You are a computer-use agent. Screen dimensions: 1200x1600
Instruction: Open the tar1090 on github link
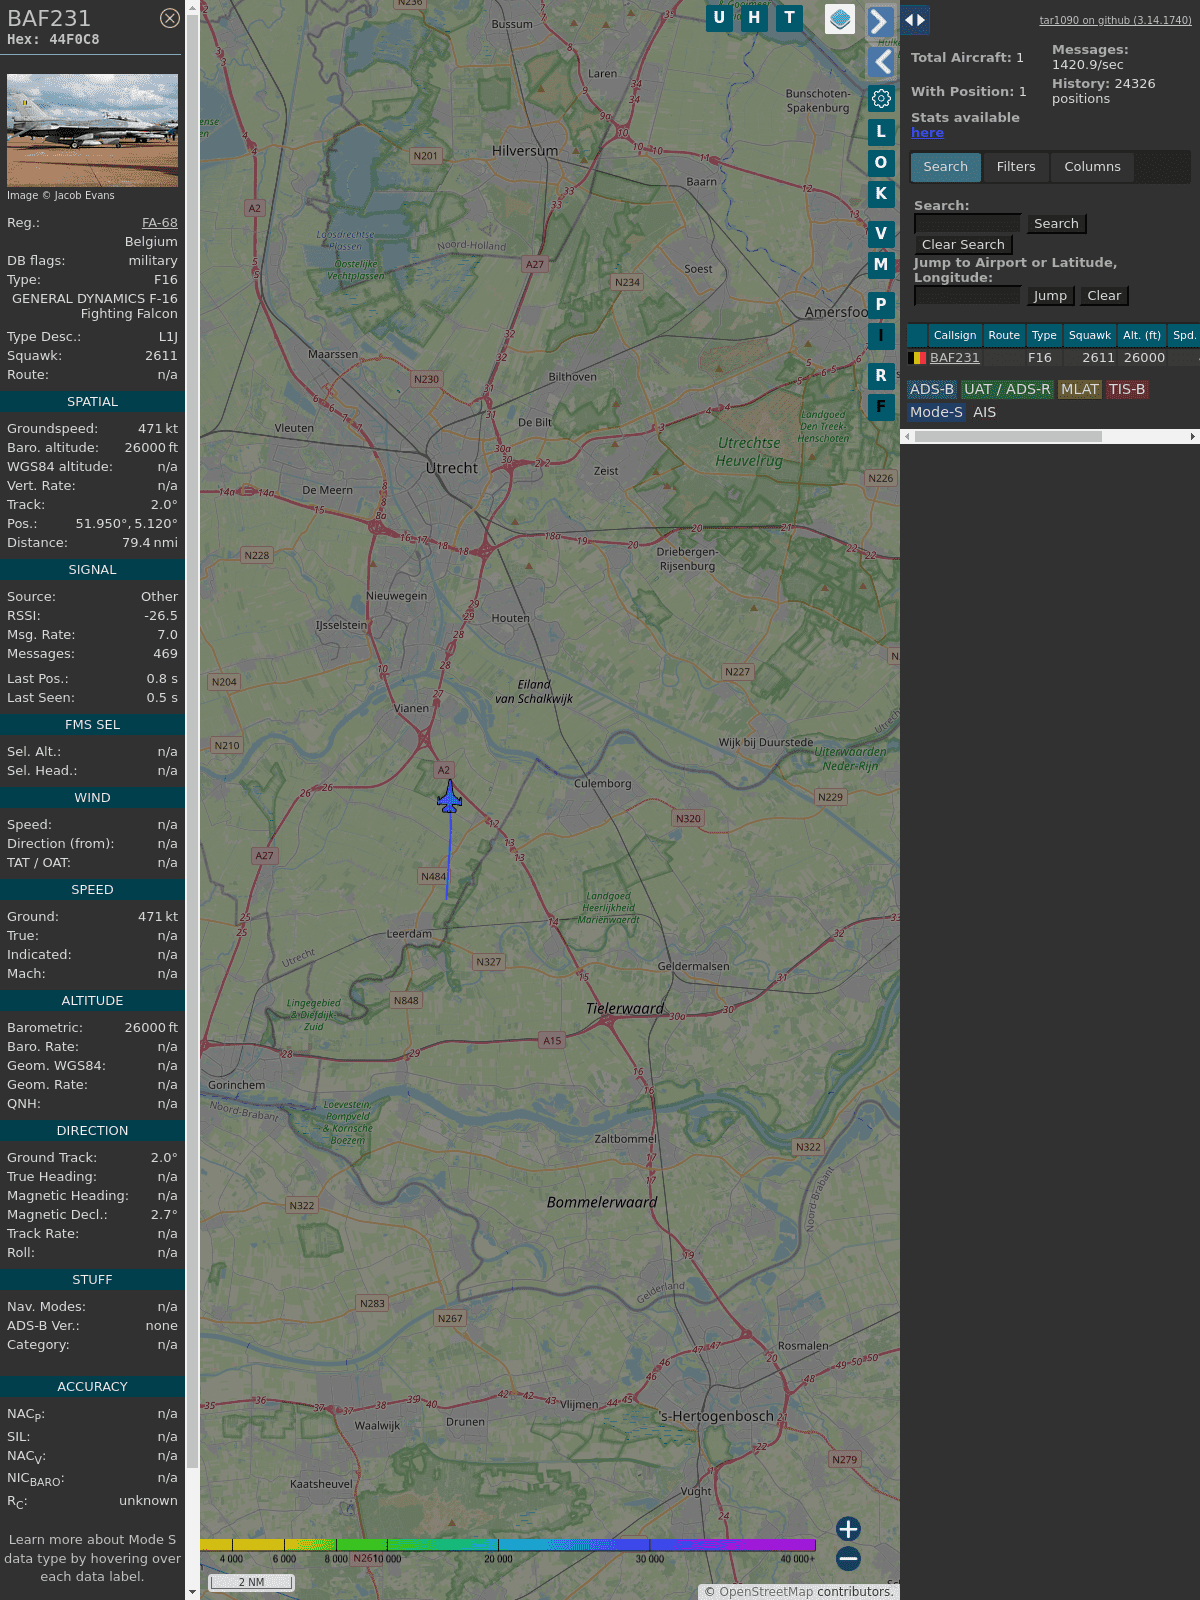[x=1115, y=20]
